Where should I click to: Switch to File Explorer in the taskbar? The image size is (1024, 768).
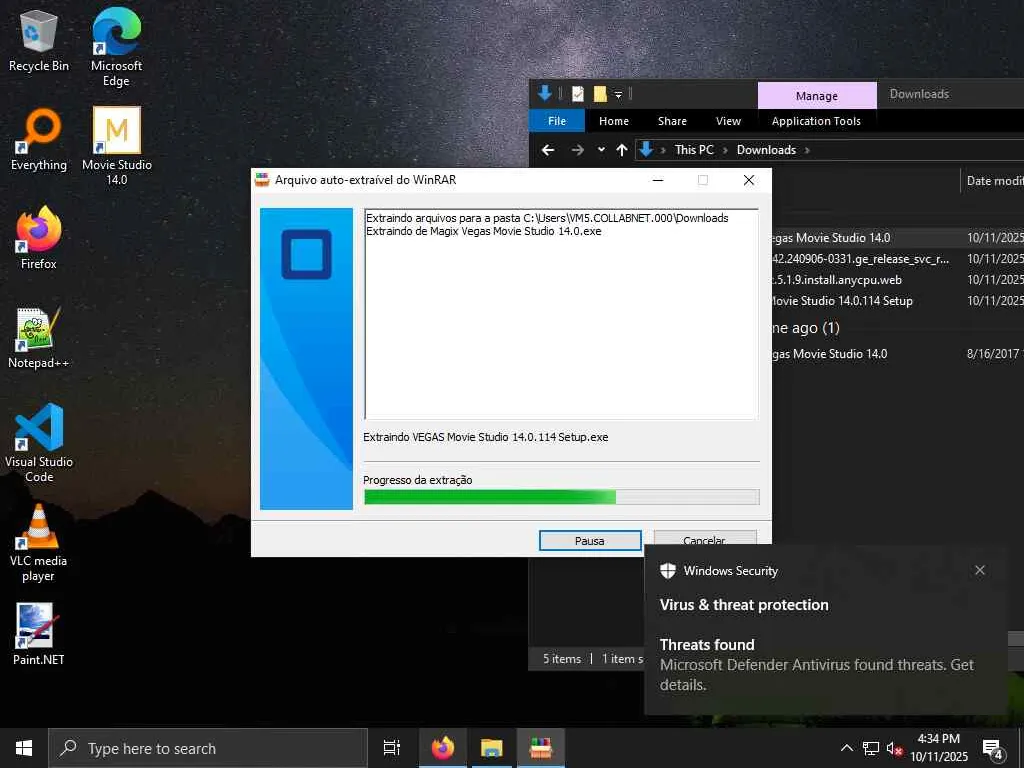[491, 748]
